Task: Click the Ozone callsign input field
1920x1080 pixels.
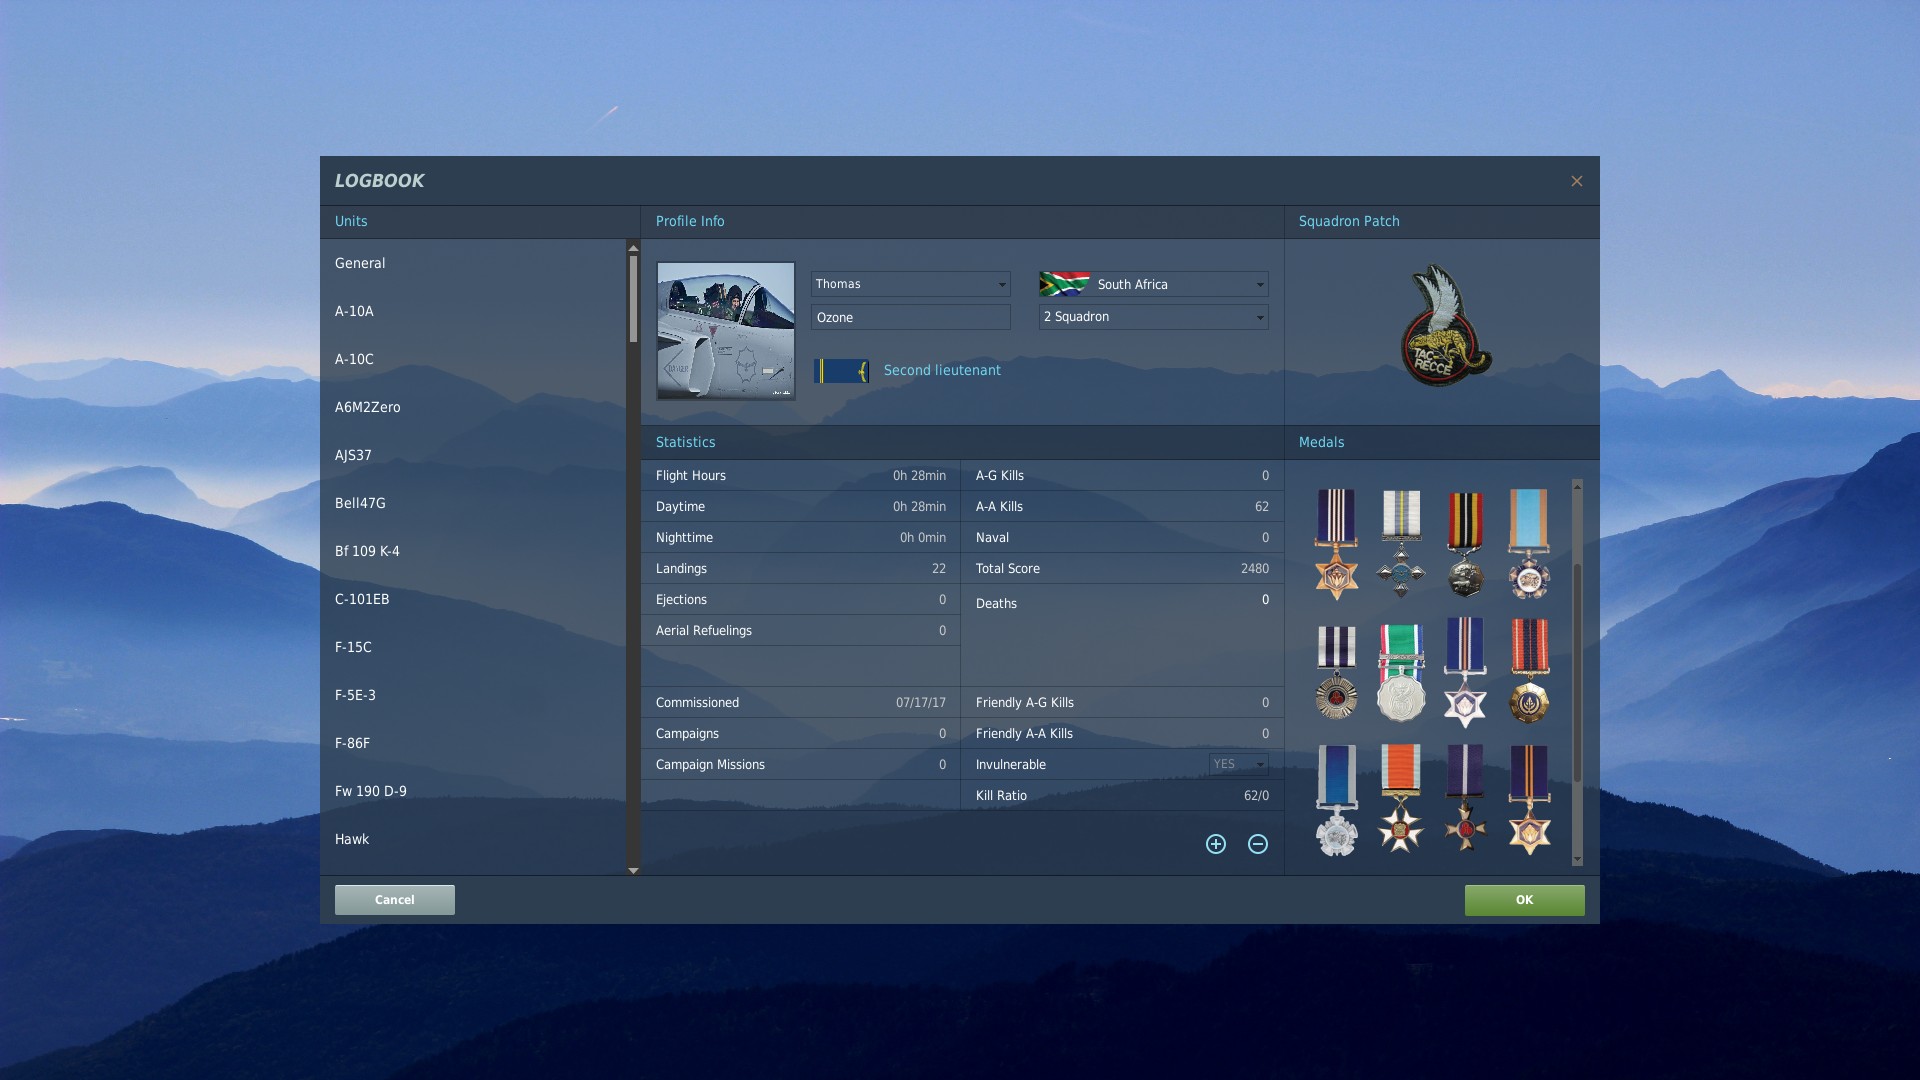Action: pyautogui.click(x=910, y=318)
